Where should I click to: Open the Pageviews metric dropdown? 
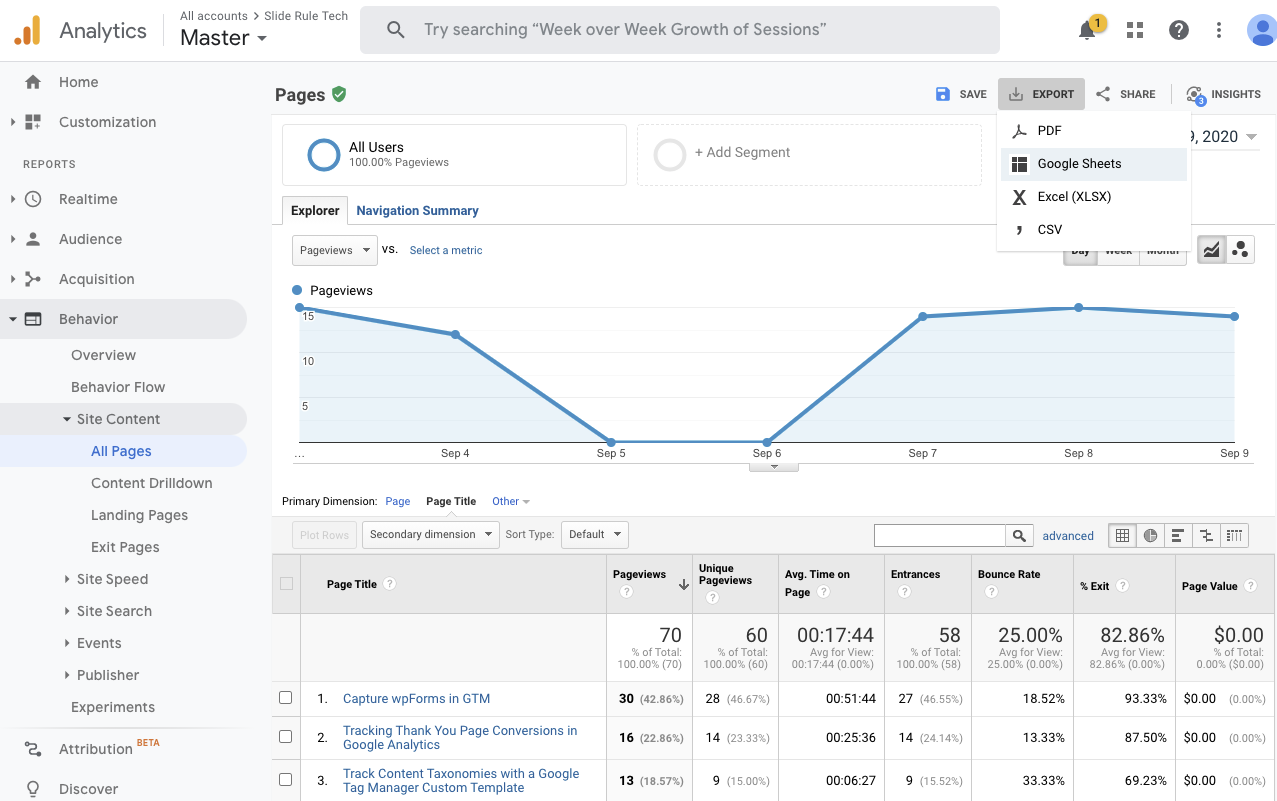point(334,250)
